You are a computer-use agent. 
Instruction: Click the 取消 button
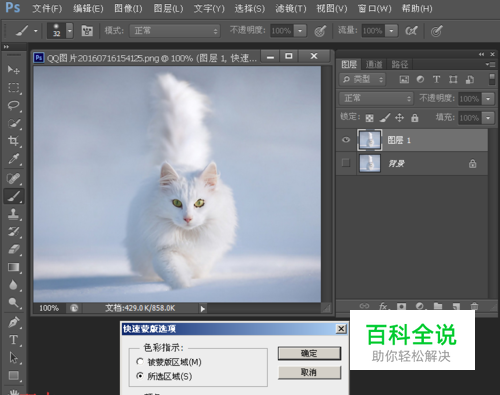[309, 372]
